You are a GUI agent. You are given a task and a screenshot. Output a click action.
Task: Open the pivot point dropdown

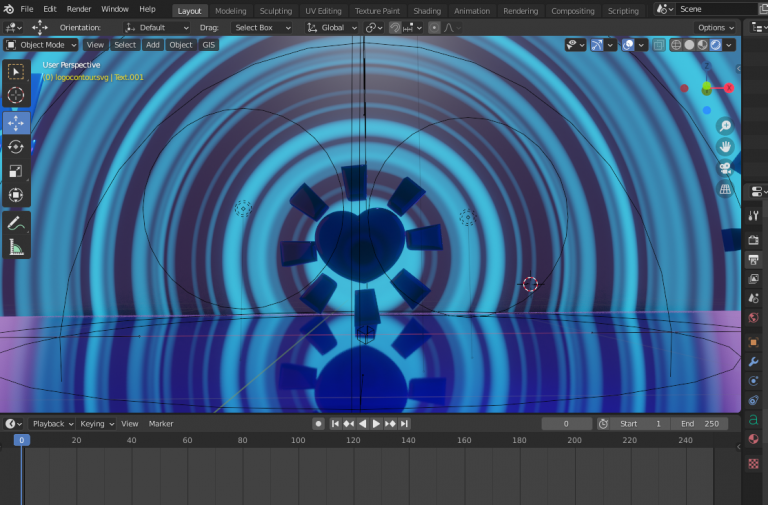click(374, 28)
